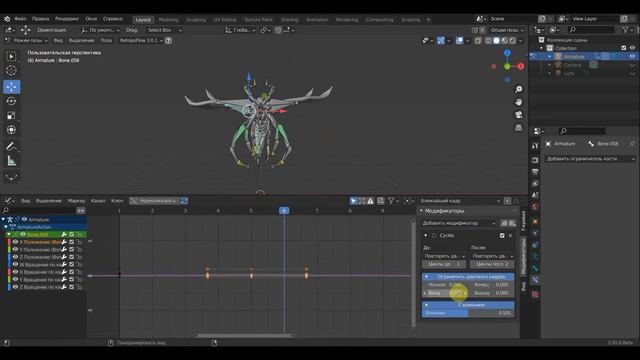Click the wrench icon on Bone.058 channel

[x=64, y=234]
